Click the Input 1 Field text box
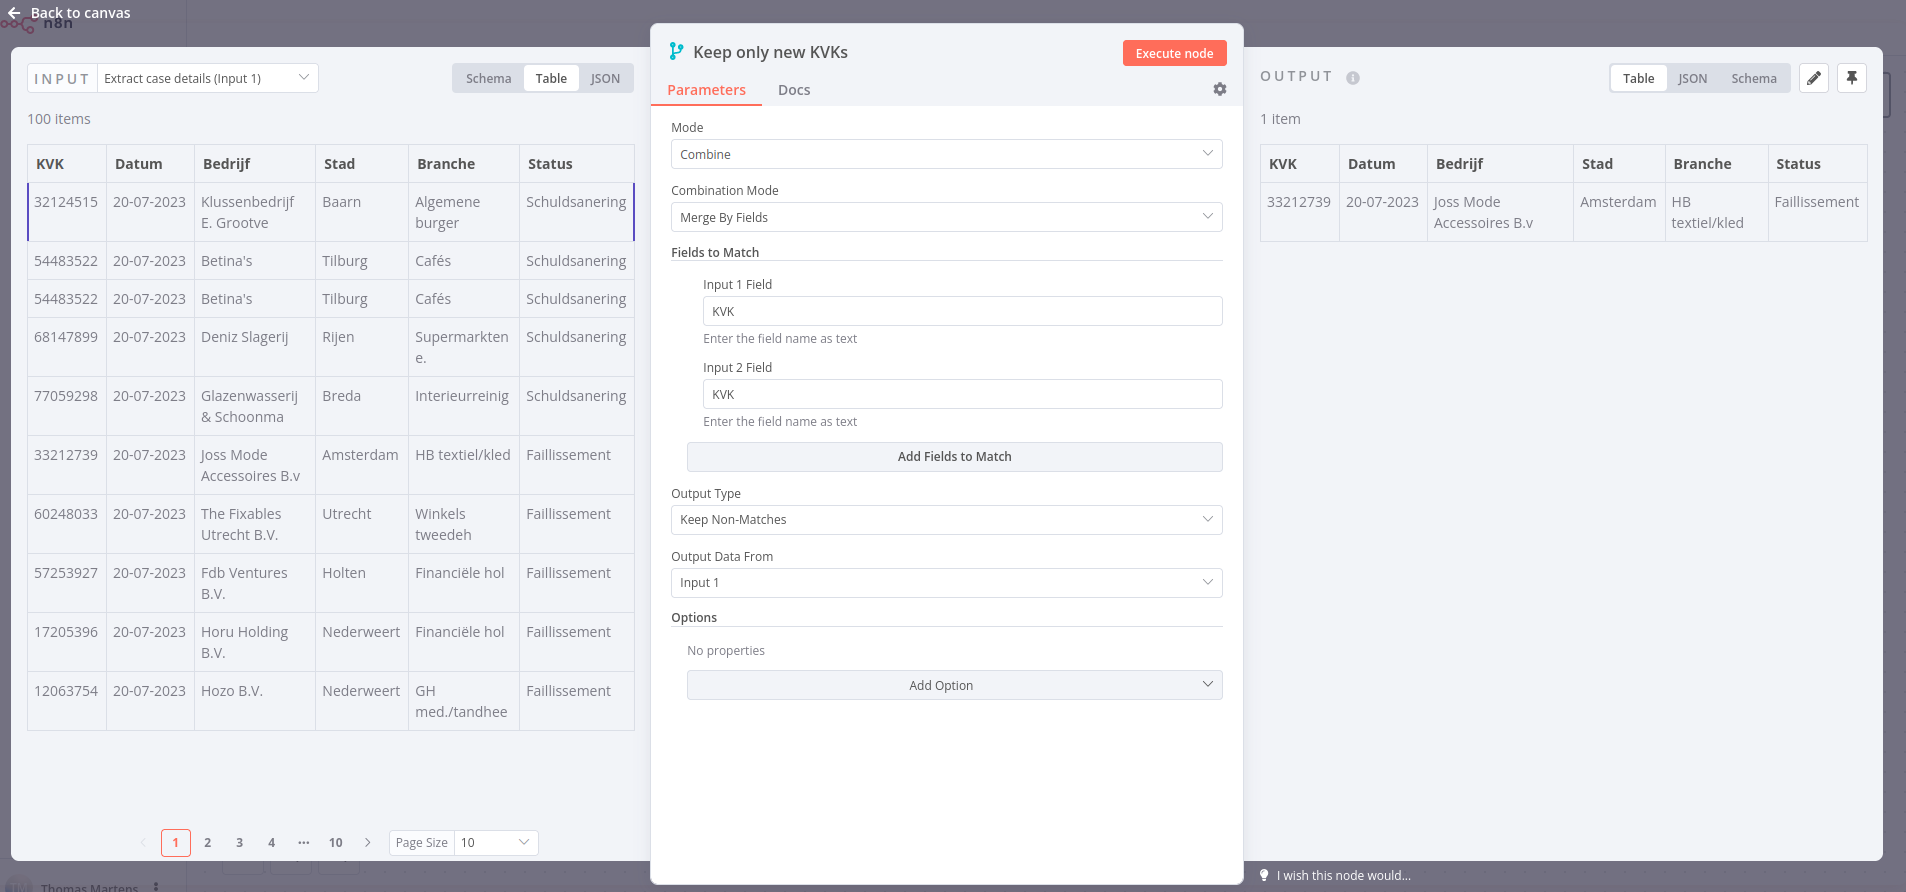1906x892 pixels. 962,312
